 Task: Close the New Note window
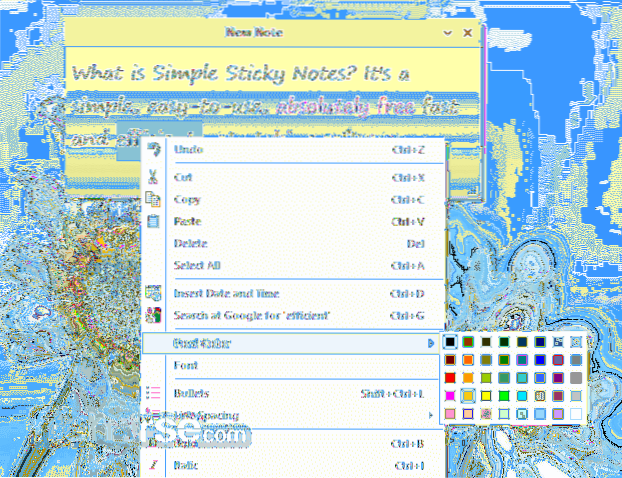tap(468, 32)
